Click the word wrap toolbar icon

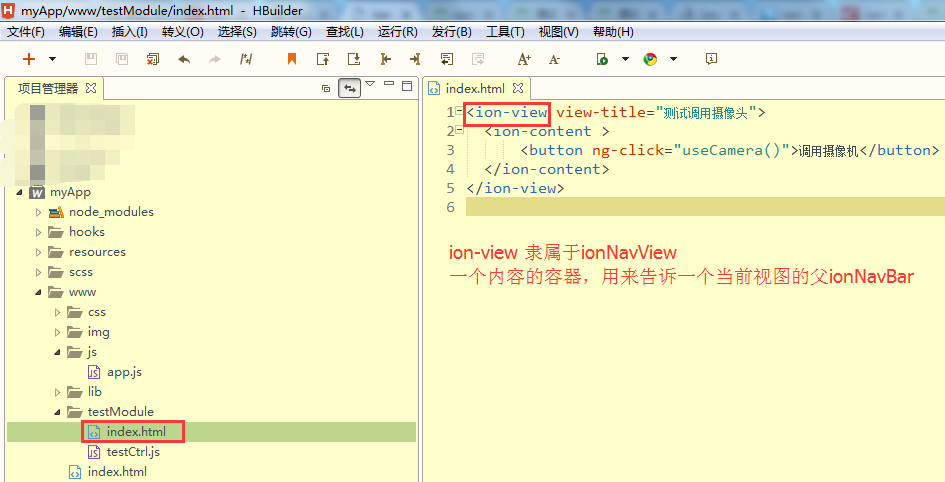click(447, 59)
